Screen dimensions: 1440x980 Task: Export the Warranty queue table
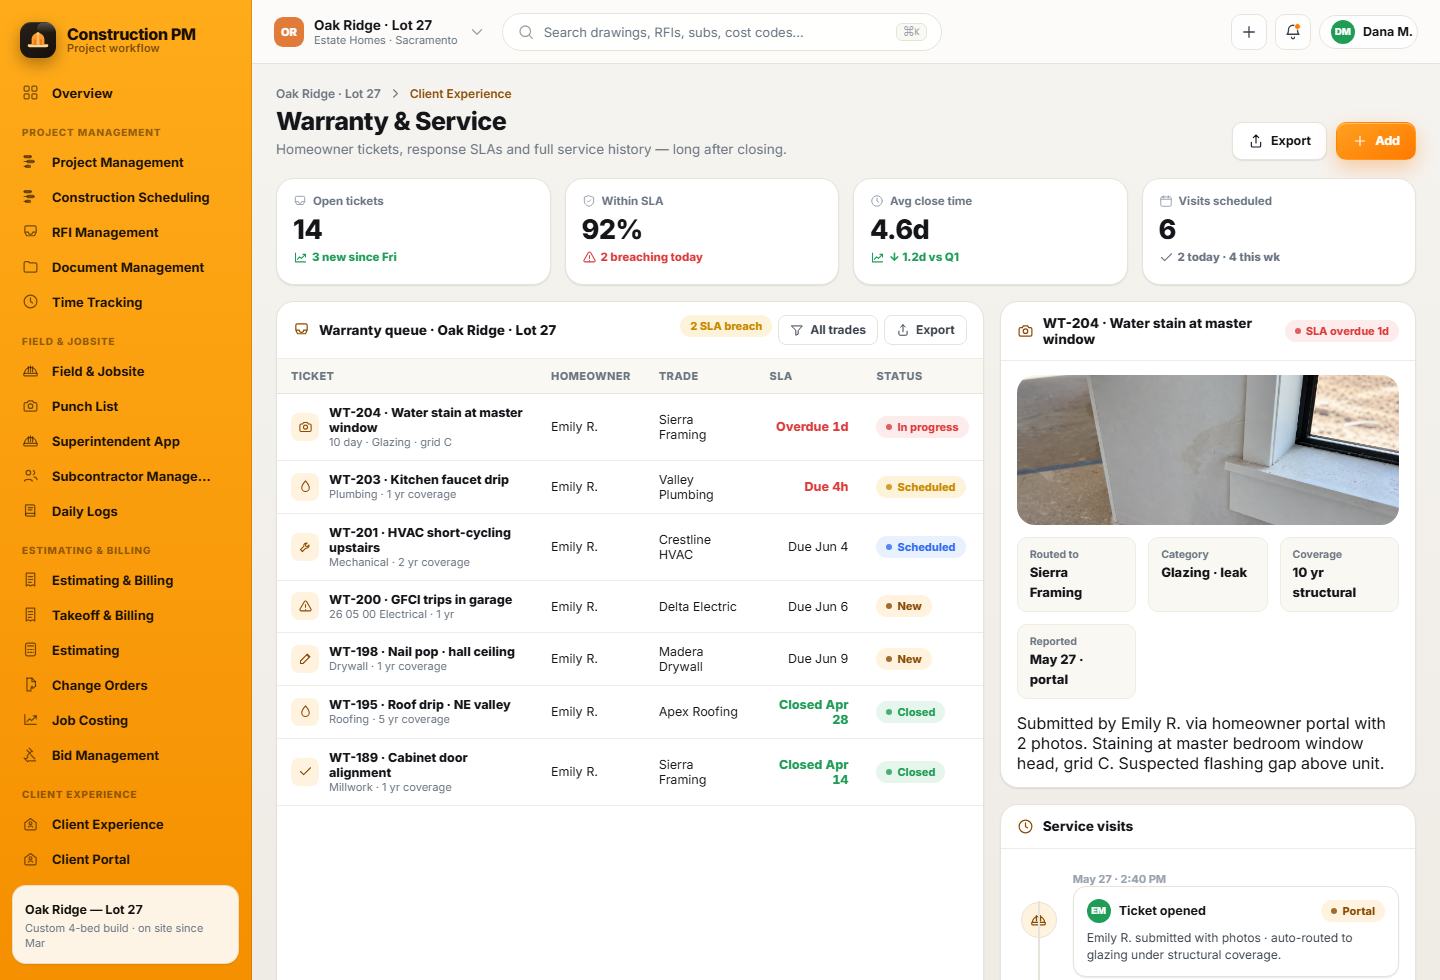click(x=925, y=330)
